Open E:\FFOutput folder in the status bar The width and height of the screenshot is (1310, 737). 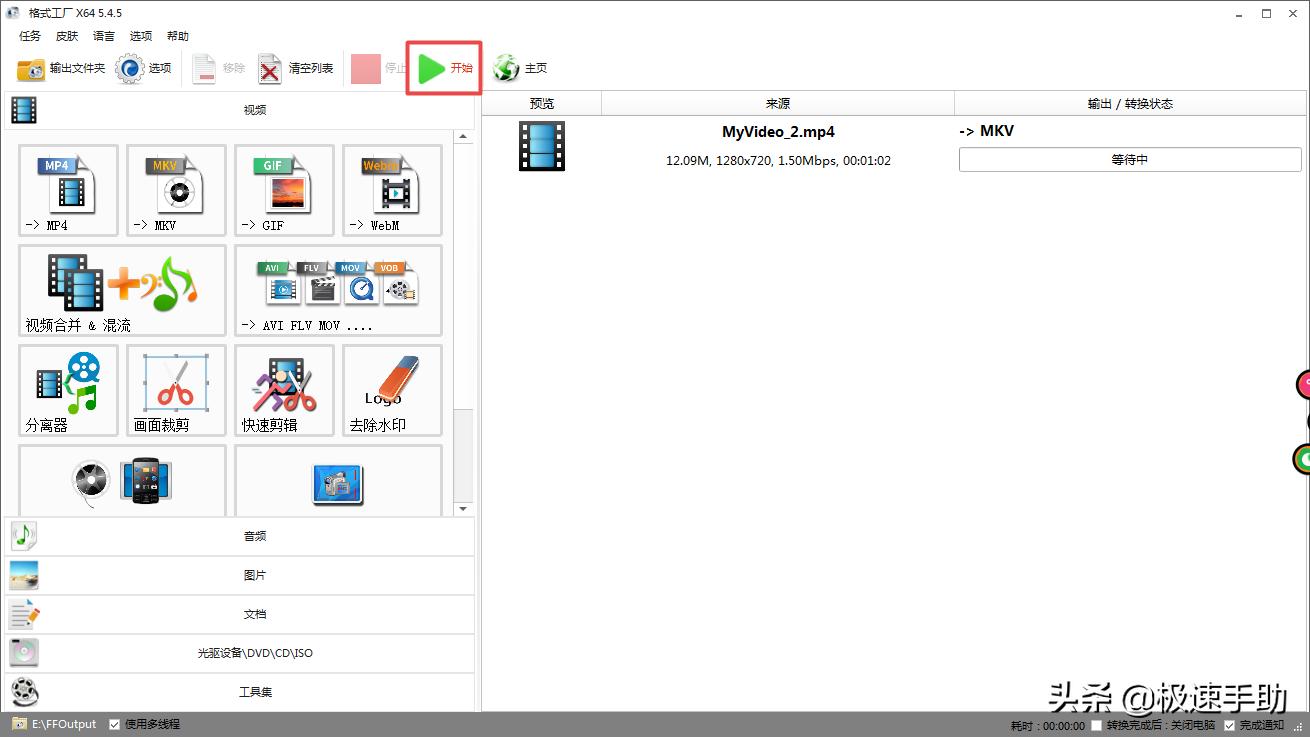[x=54, y=724]
